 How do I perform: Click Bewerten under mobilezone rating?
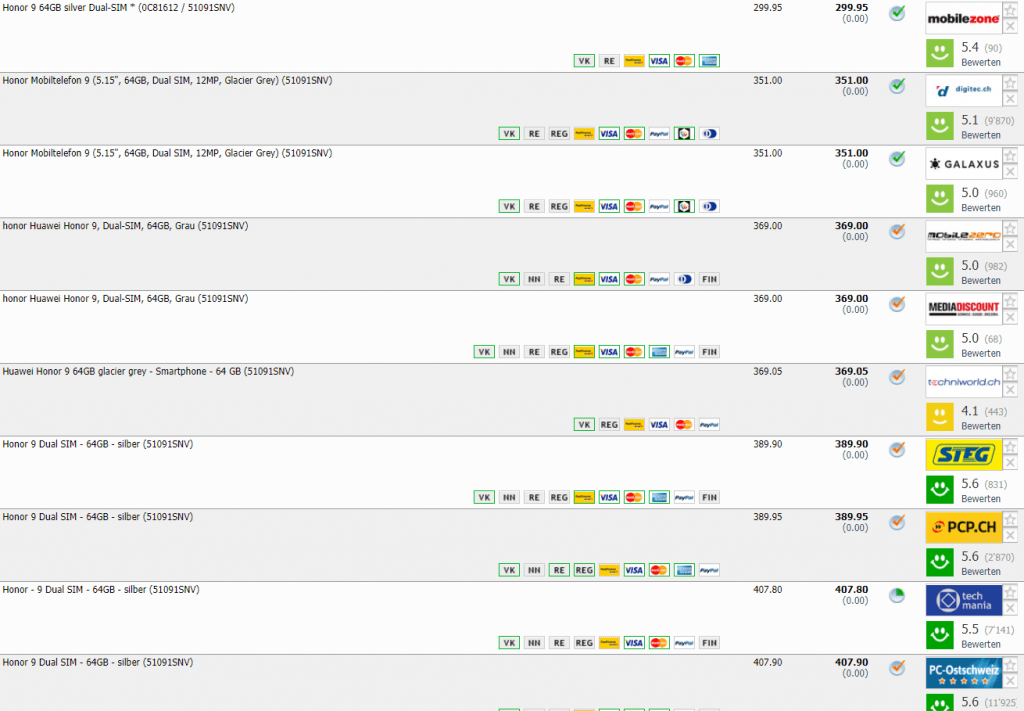[981, 63]
